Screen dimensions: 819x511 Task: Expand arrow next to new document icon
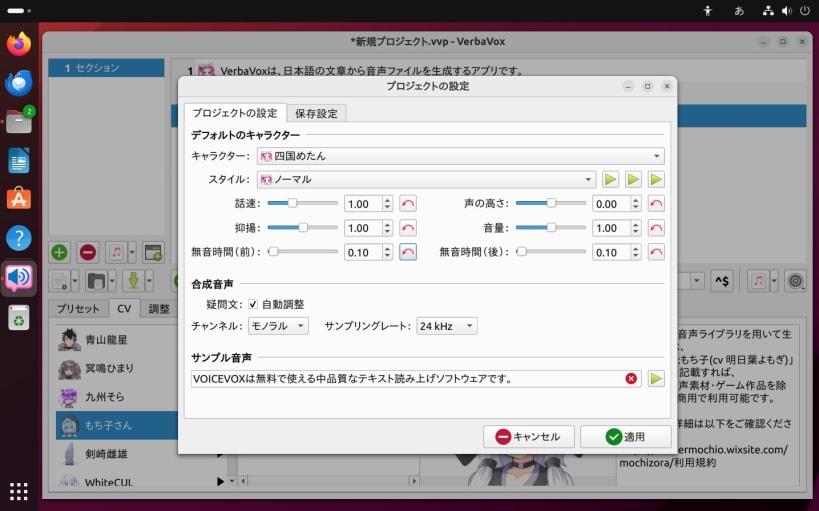point(75,281)
